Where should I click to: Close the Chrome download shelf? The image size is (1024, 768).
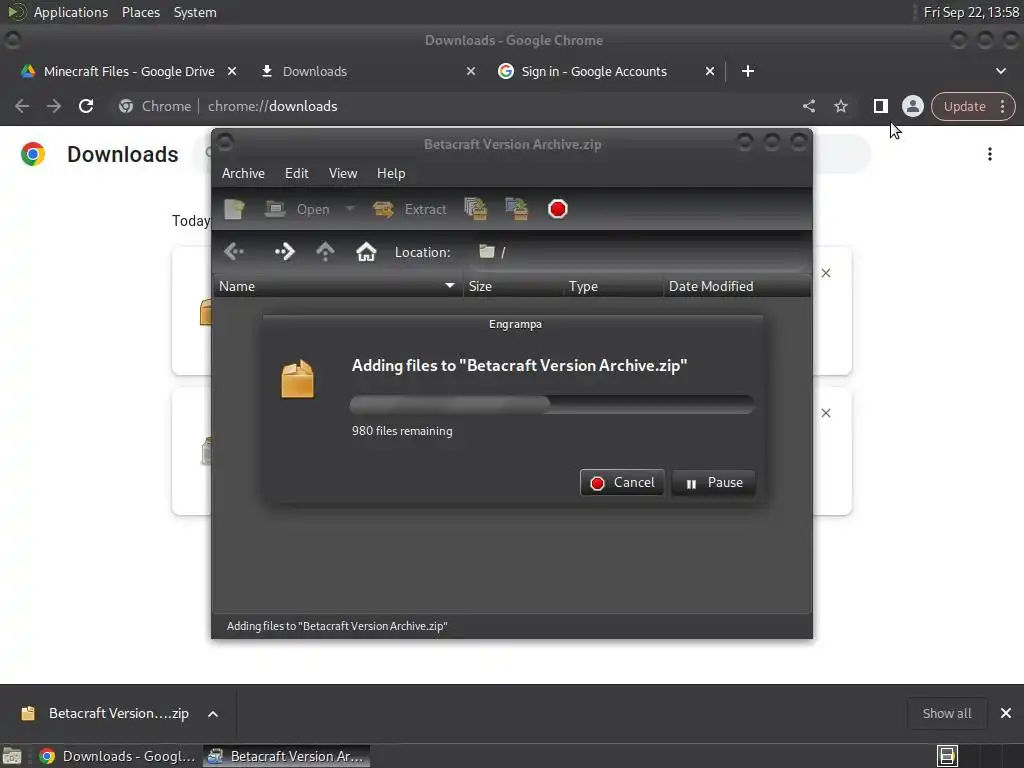pos(1006,713)
